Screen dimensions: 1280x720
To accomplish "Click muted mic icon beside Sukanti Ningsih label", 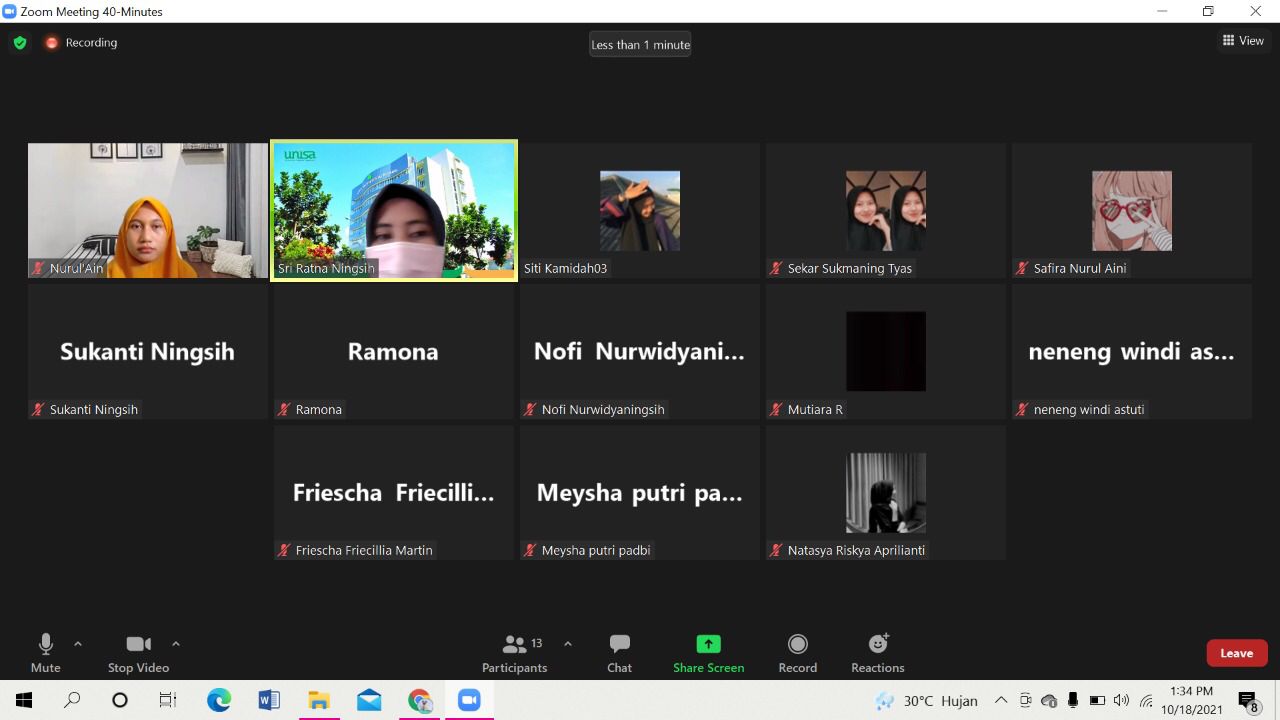I will pos(39,409).
